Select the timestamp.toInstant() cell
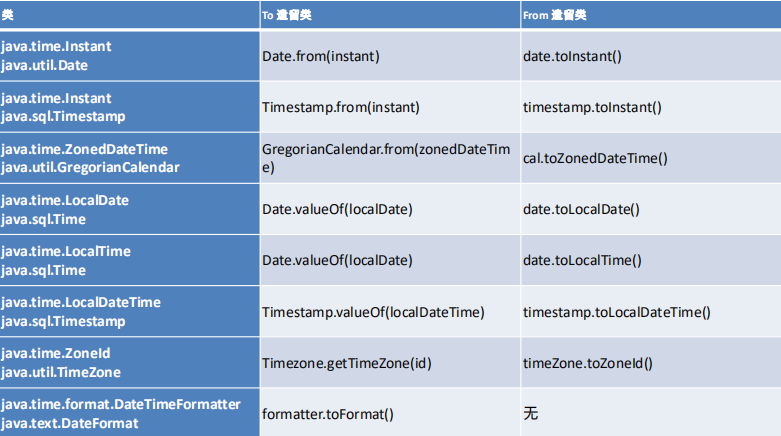 pos(651,107)
